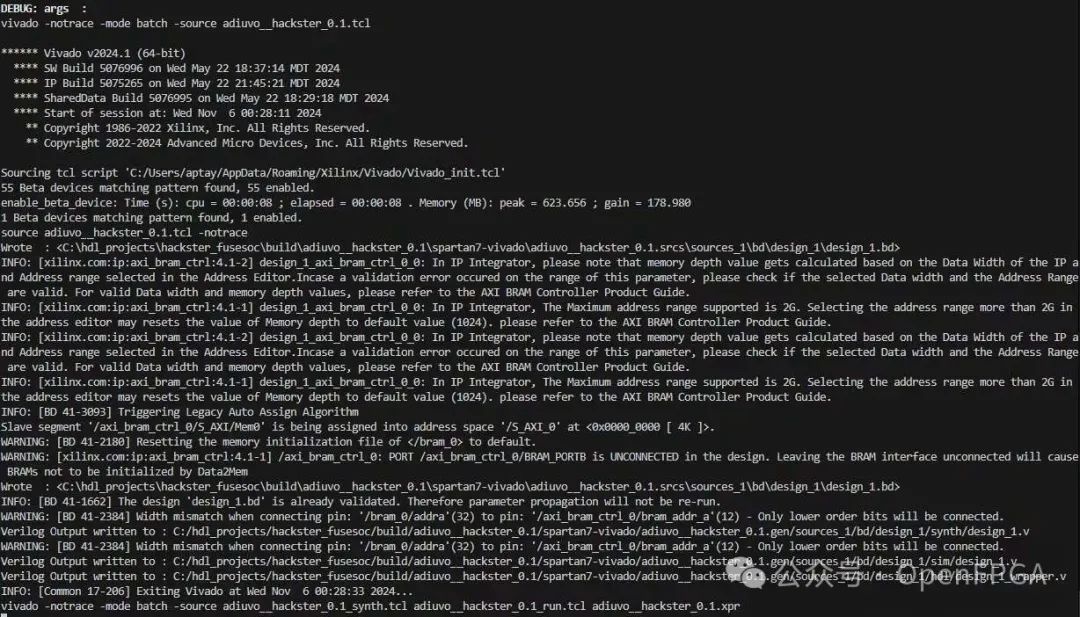Viewport: 1080px width, 617px height.
Task: Select the source adiuvo__hackster_0.1.tcl -notrace line
Action: (x=124, y=233)
